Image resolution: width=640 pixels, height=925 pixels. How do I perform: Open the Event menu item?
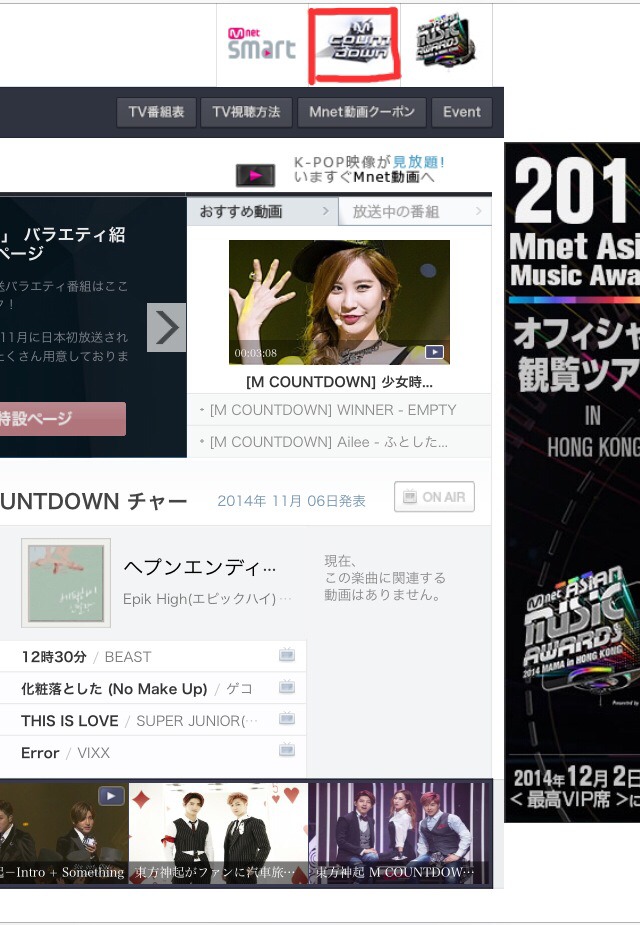(462, 112)
